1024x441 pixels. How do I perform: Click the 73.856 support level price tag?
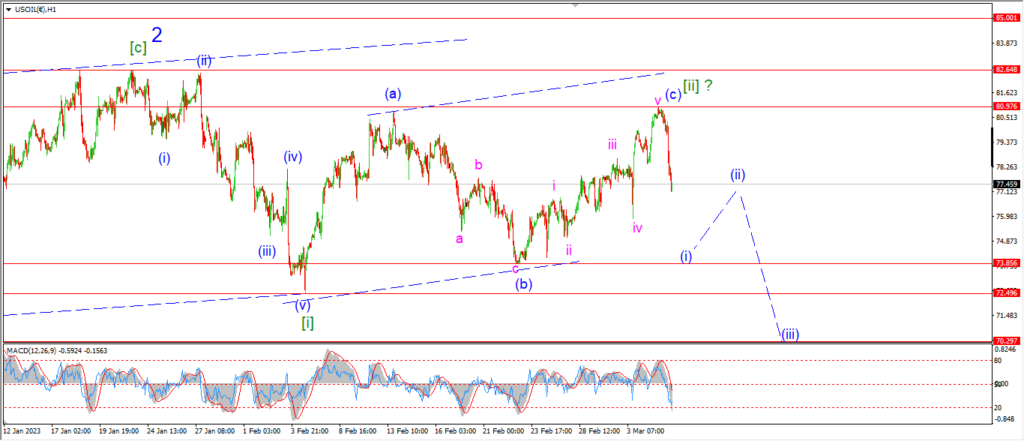[1004, 263]
